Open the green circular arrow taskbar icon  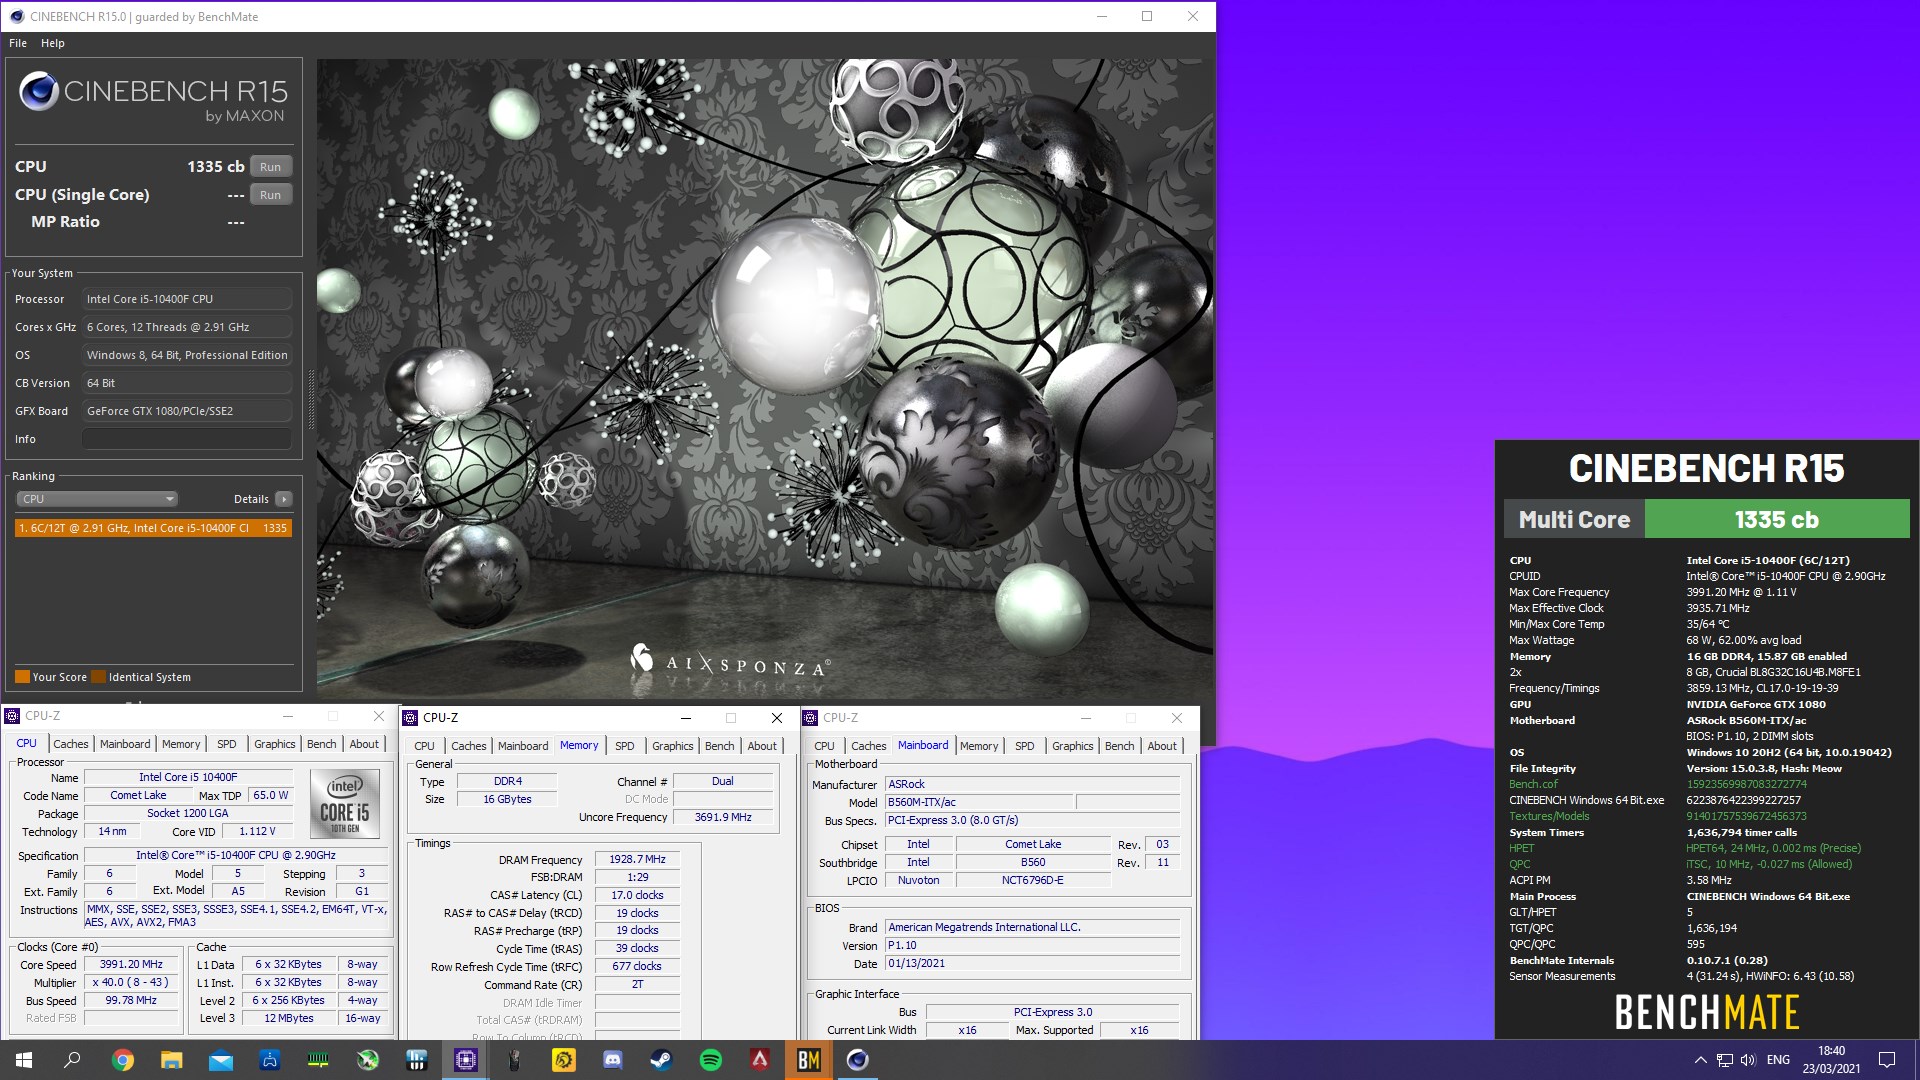coord(367,1060)
